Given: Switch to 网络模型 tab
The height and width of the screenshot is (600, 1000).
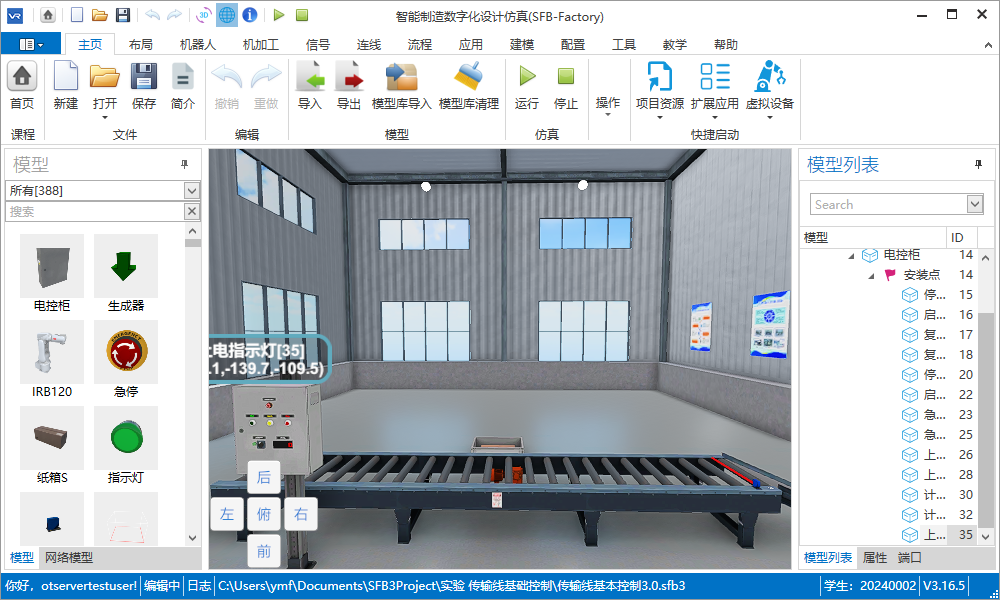Looking at the screenshot, I should (x=69, y=557).
